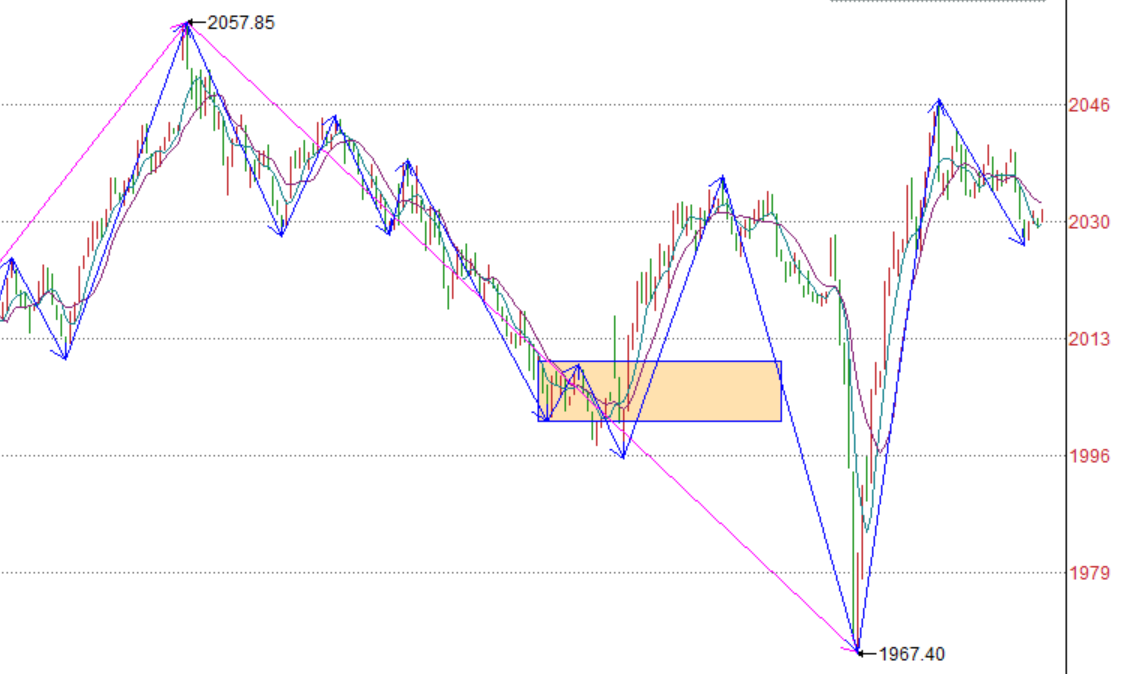The height and width of the screenshot is (674, 1136).
Task: Select the blue zigzag peak touching 2046 gridline
Action: tap(938, 101)
